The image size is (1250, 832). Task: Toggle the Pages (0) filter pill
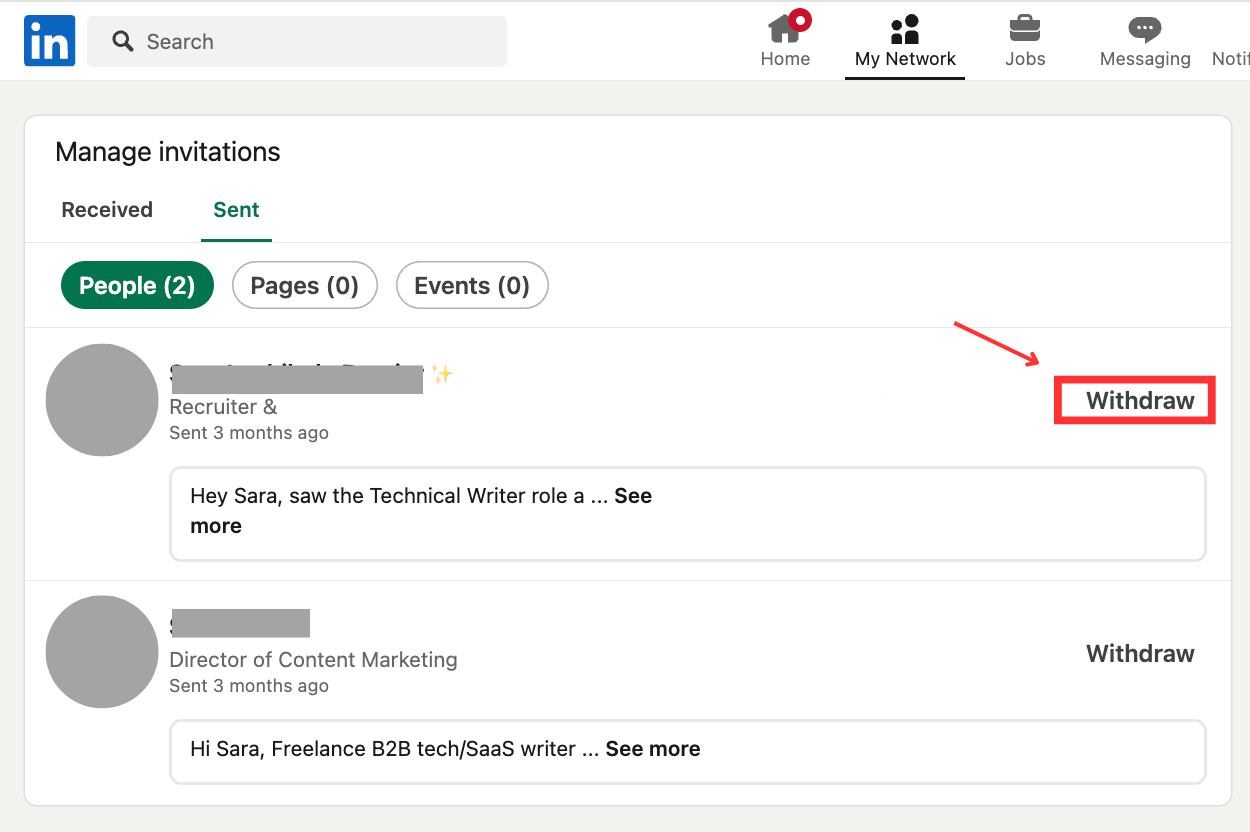(x=304, y=286)
